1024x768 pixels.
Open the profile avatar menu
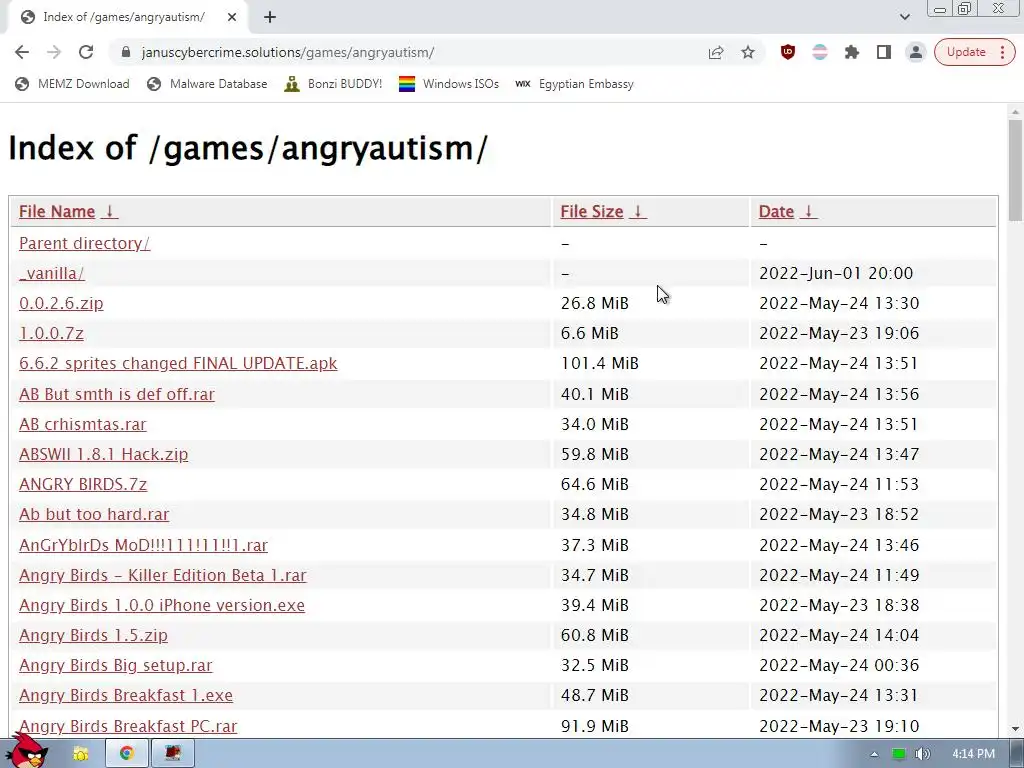916,52
